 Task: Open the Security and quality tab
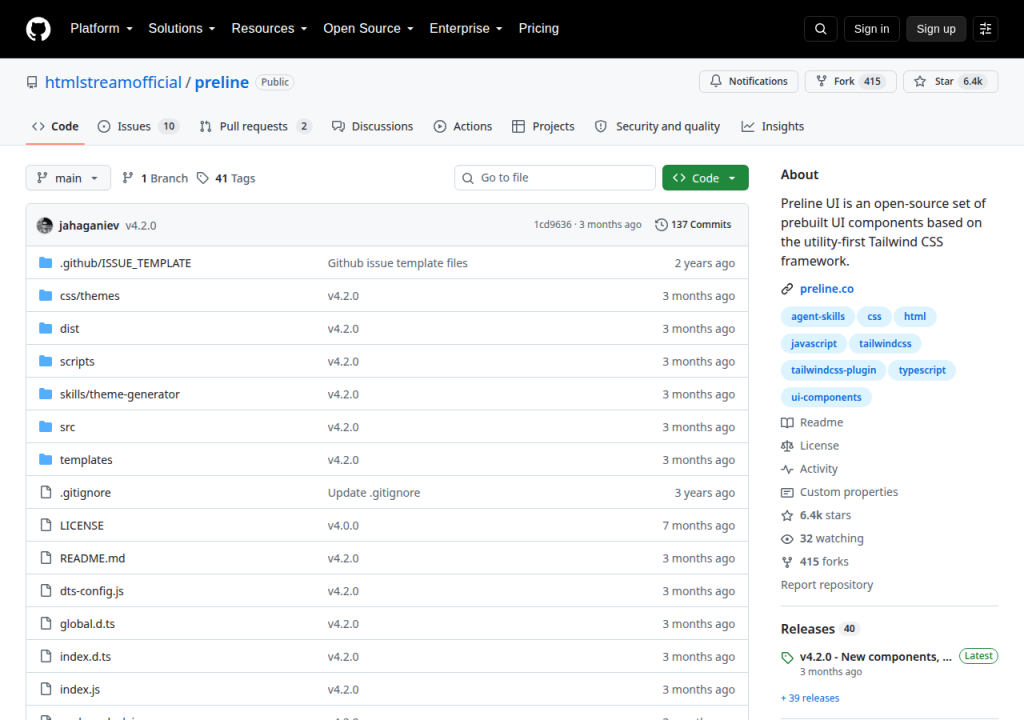tap(658, 127)
